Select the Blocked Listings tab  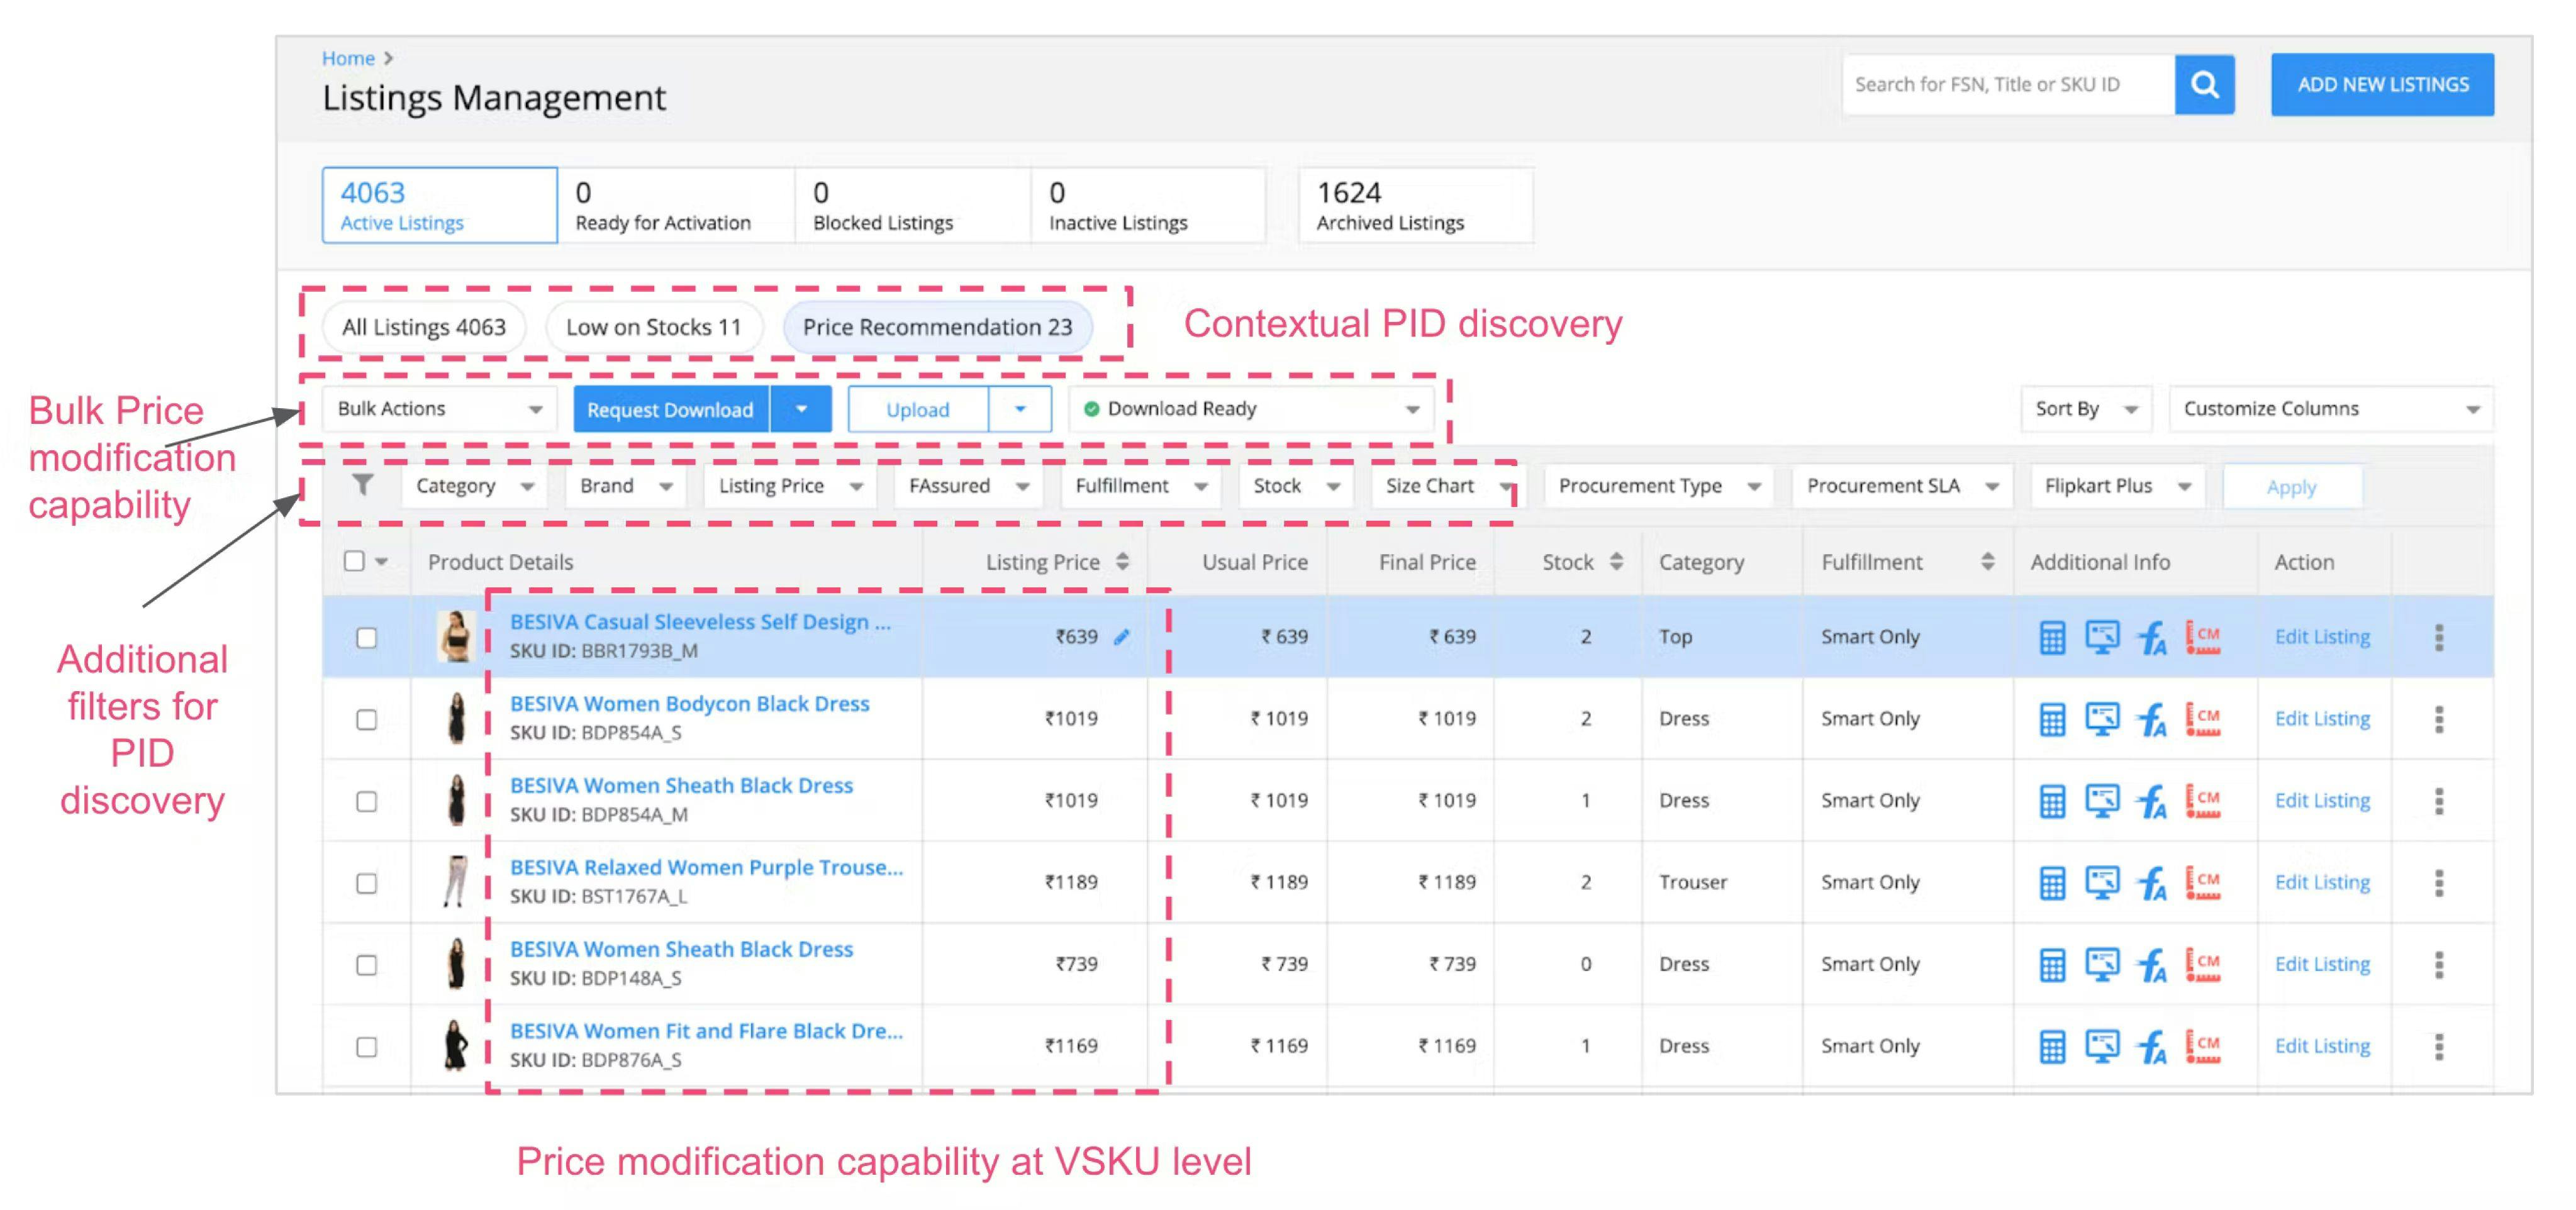point(913,205)
